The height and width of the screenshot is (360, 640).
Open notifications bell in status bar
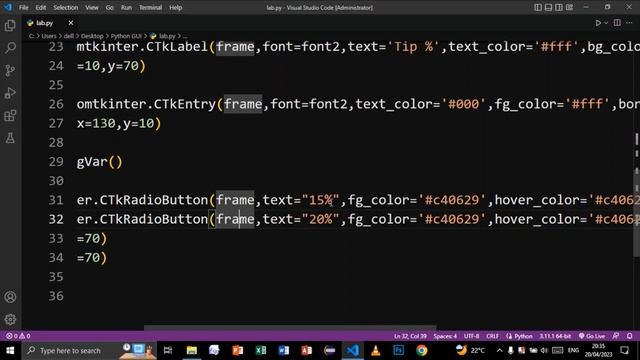click(x=630, y=336)
